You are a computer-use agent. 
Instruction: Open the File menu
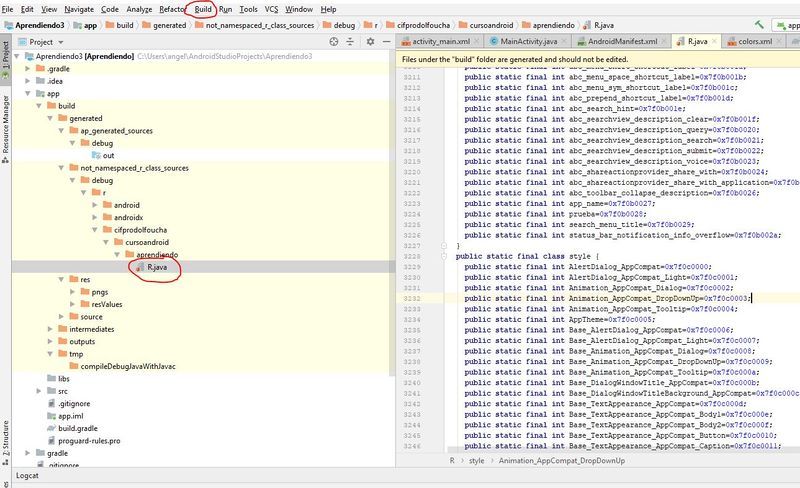point(7,9)
